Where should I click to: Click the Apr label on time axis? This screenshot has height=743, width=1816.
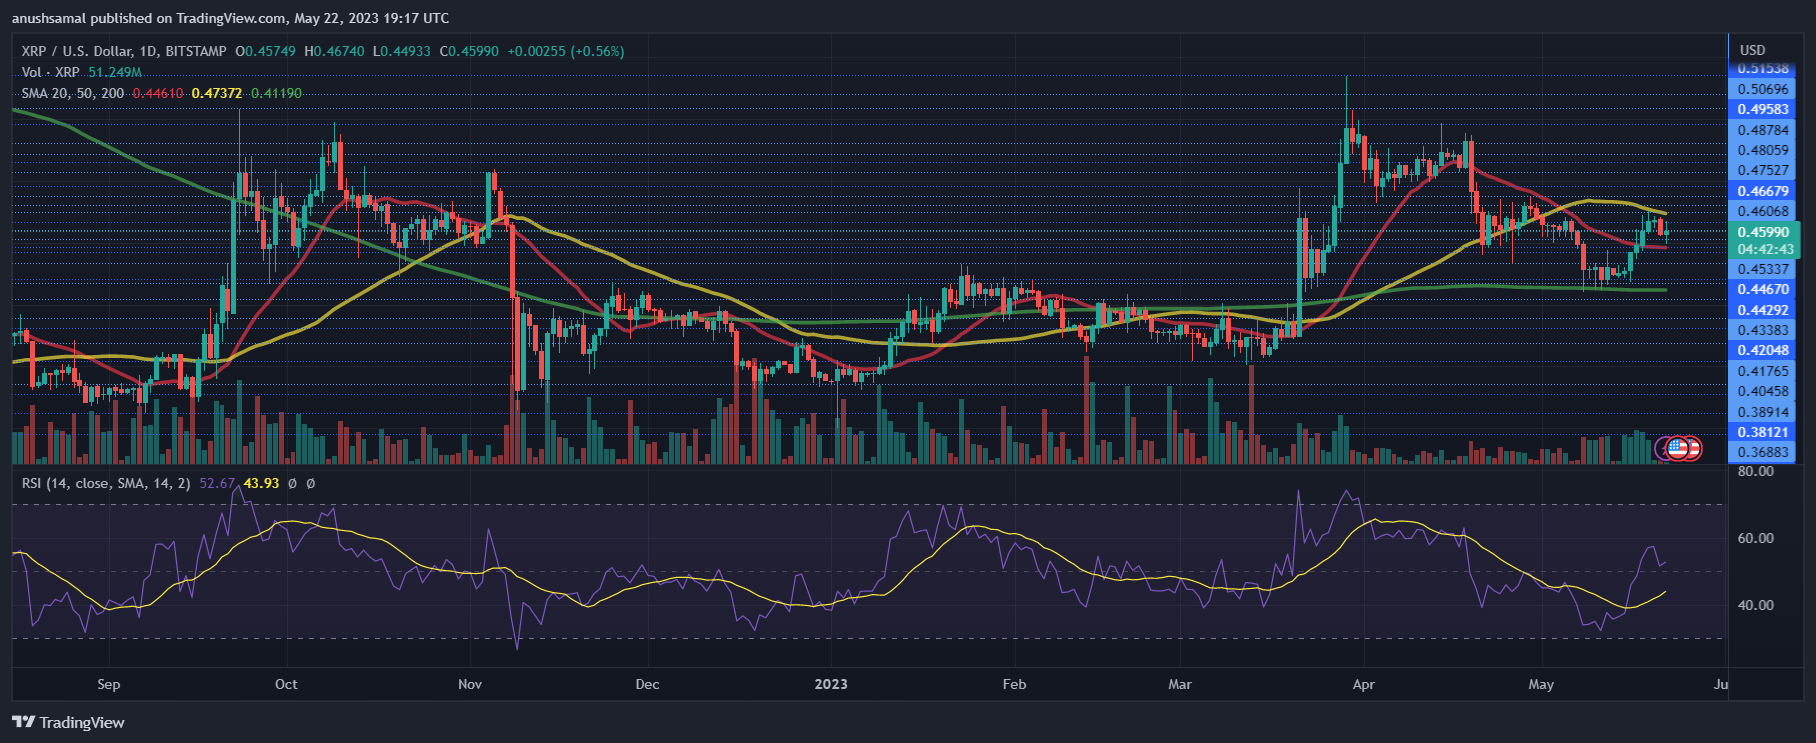tap(1363, 684)
